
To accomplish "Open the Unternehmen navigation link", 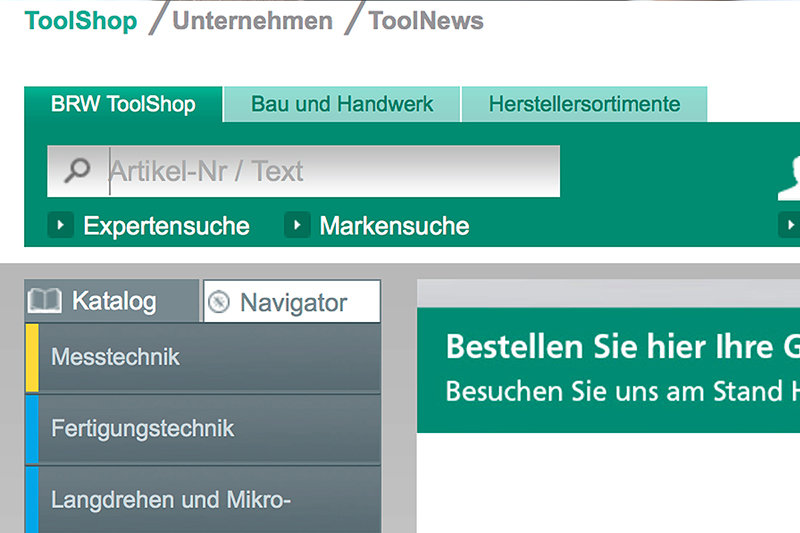I will (253, 21).
